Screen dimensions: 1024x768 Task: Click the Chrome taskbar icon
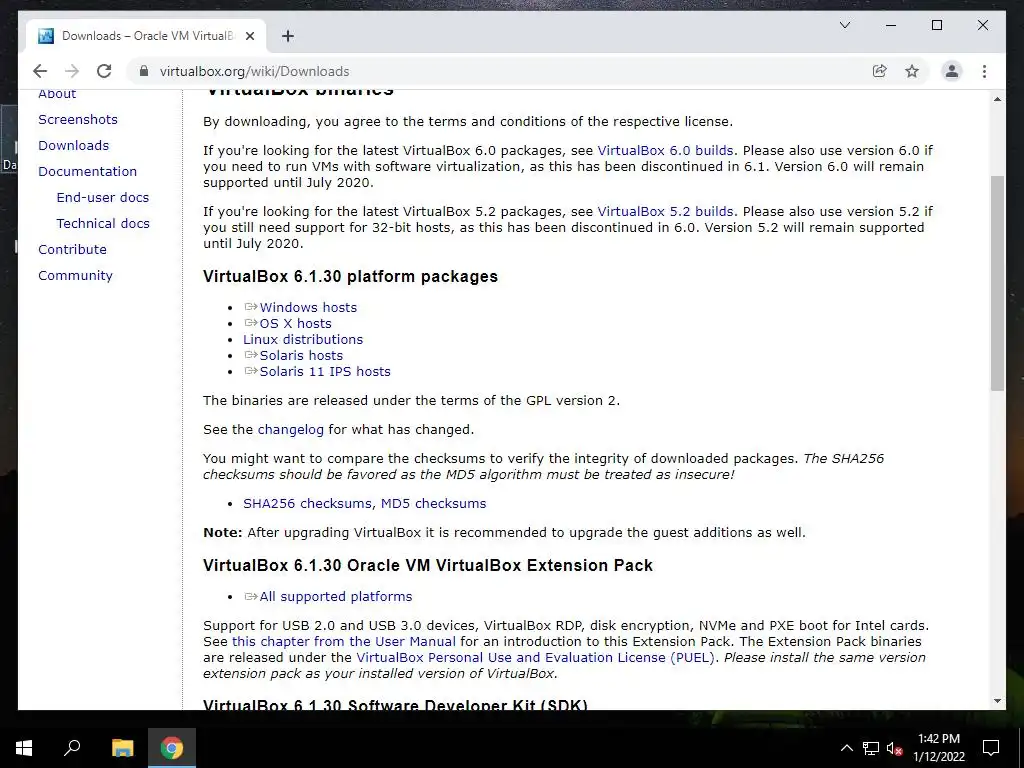(172, 748)
